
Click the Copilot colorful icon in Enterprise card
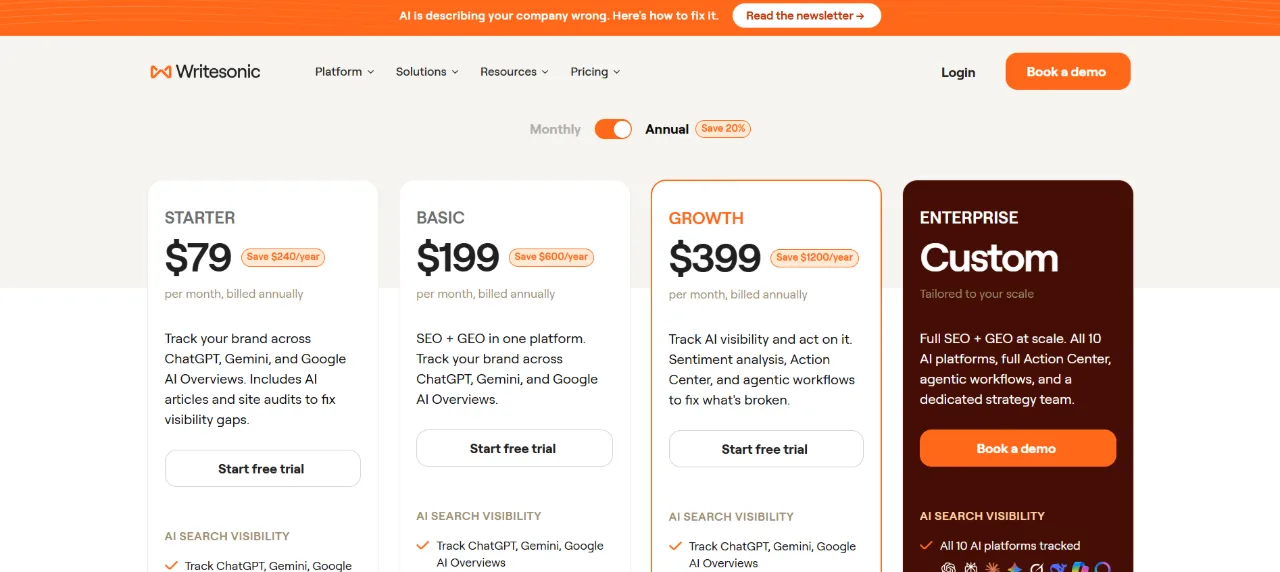point(1081,567)
